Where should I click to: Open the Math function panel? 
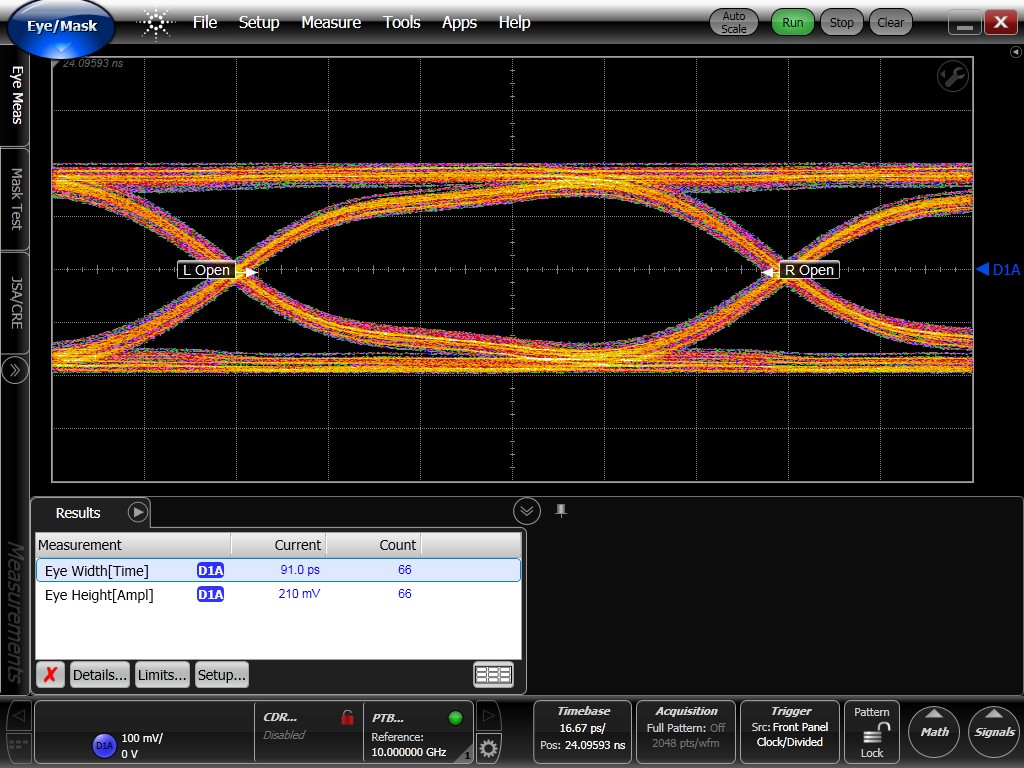pyautogui.click(x=933, y=732)
